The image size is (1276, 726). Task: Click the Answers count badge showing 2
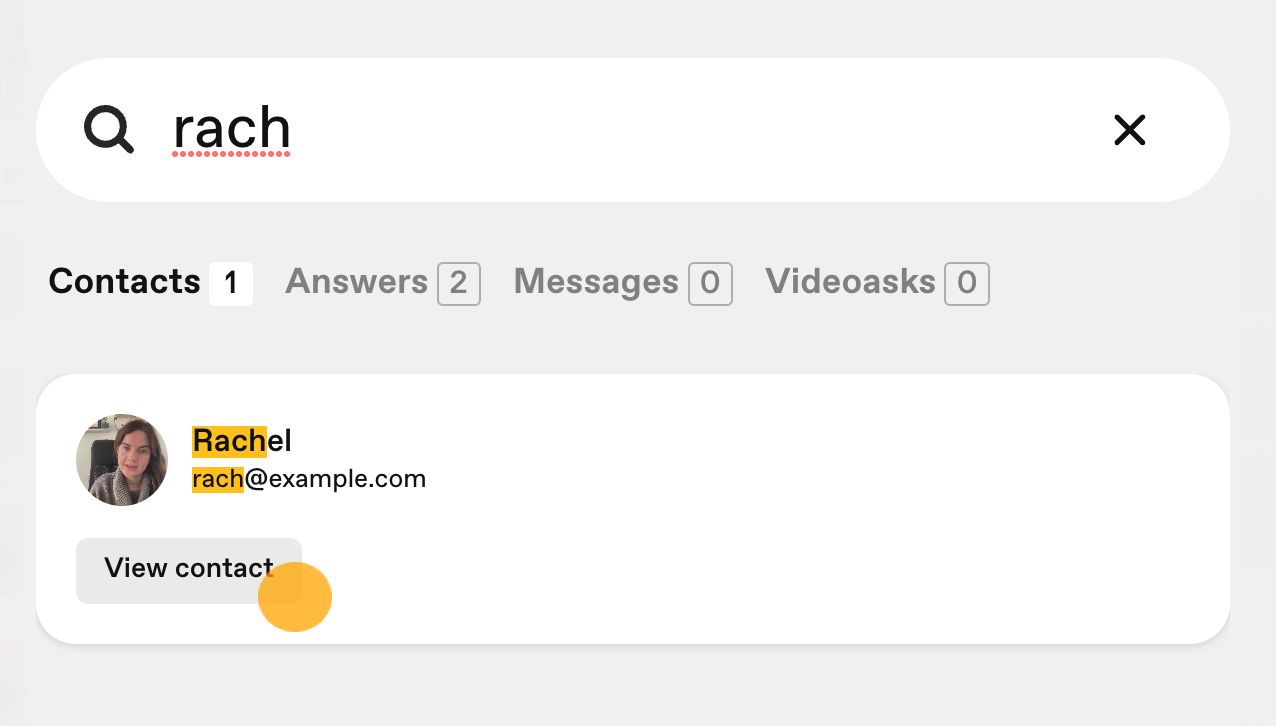(459, 284)
